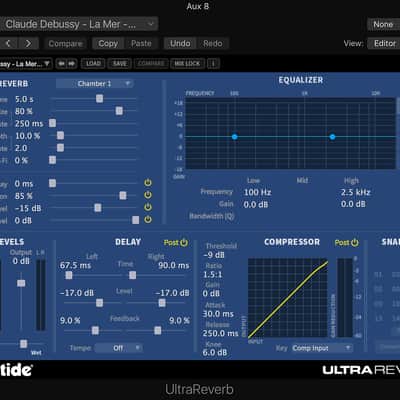Click the Redo button
Screen dimensions: 400x400
[x=213, y=43]
